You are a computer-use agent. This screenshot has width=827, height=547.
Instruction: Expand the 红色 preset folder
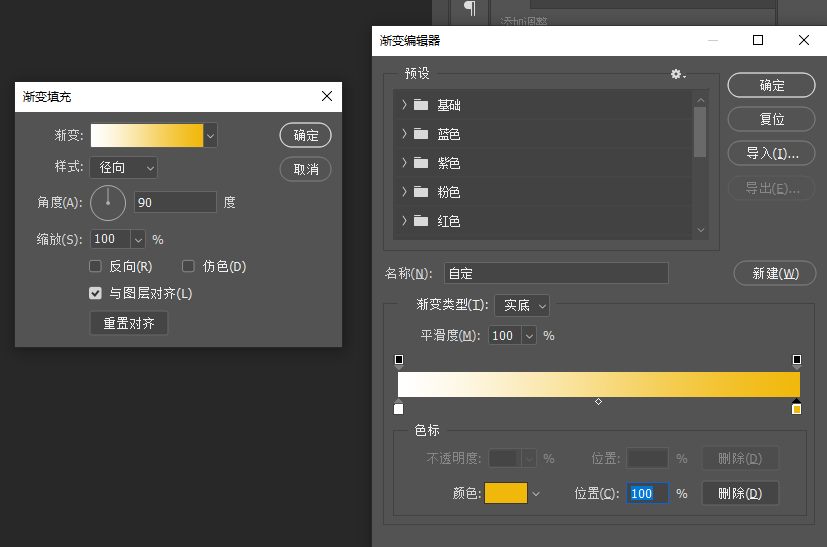(404, 221)
